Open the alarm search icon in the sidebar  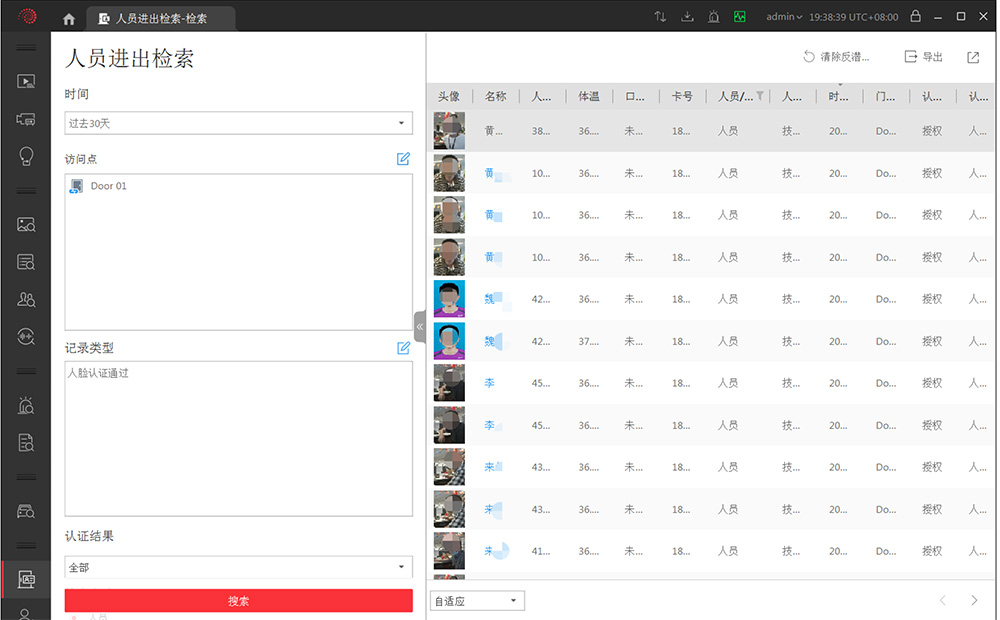click(26, 405)
